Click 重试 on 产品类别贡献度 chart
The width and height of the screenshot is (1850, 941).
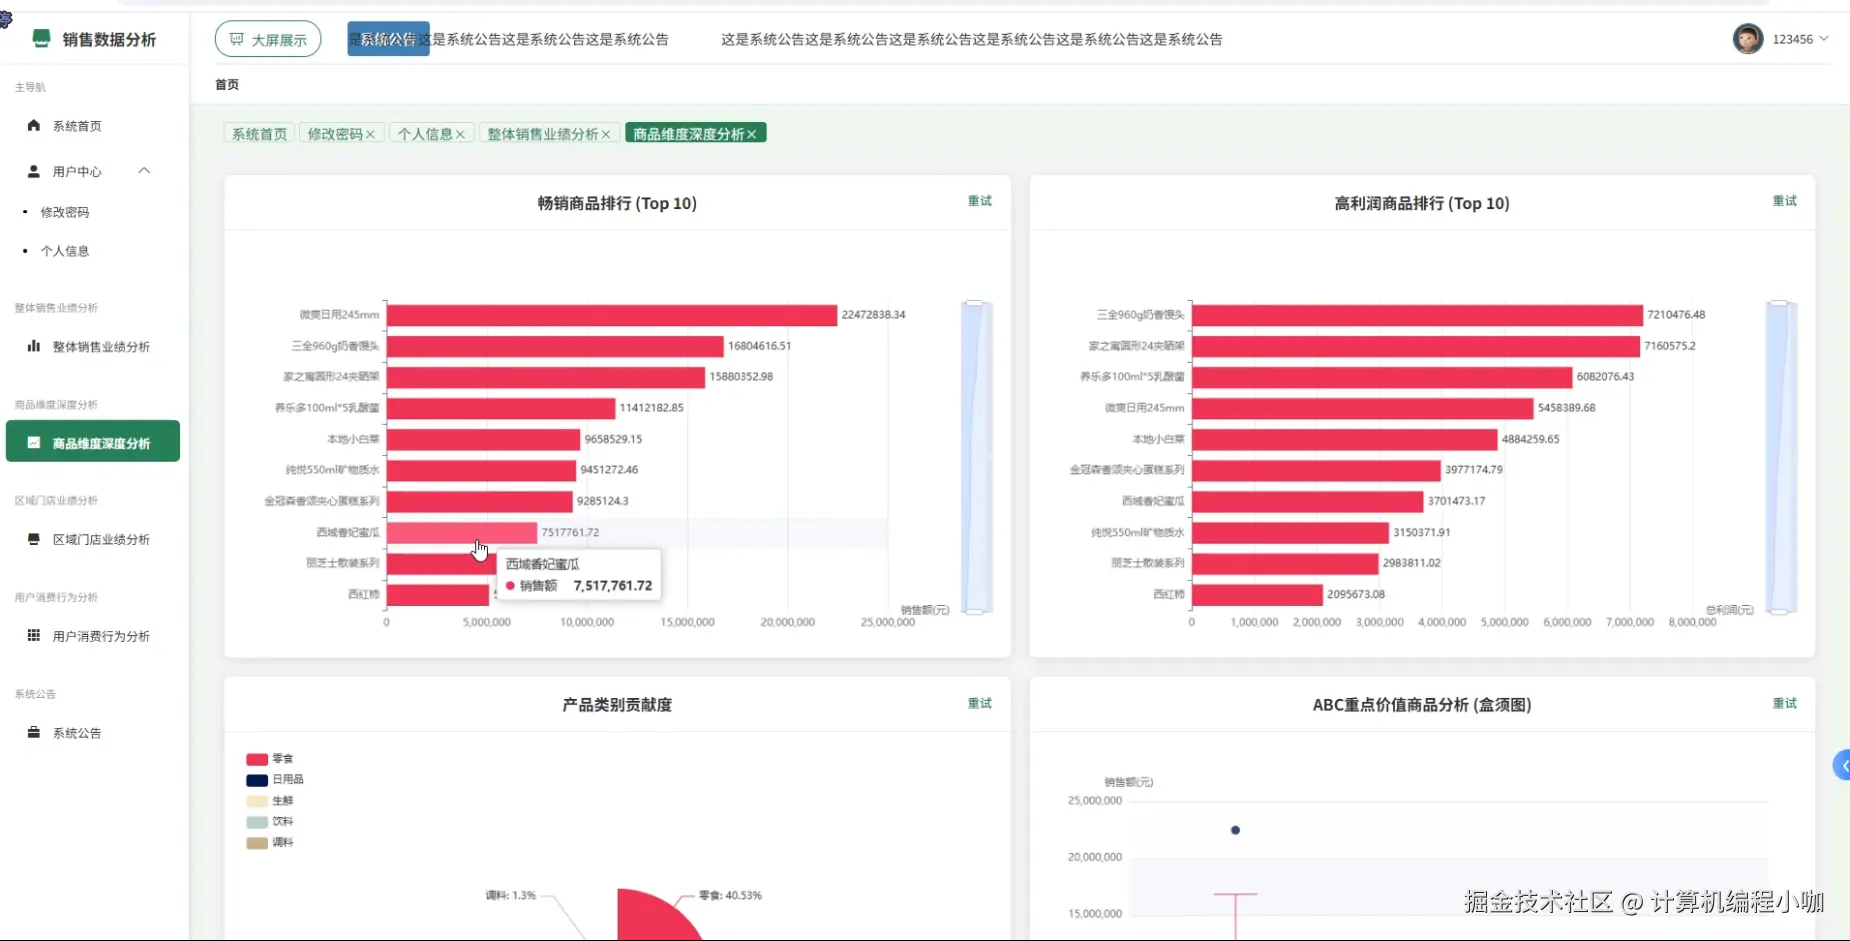pos(980,704)
